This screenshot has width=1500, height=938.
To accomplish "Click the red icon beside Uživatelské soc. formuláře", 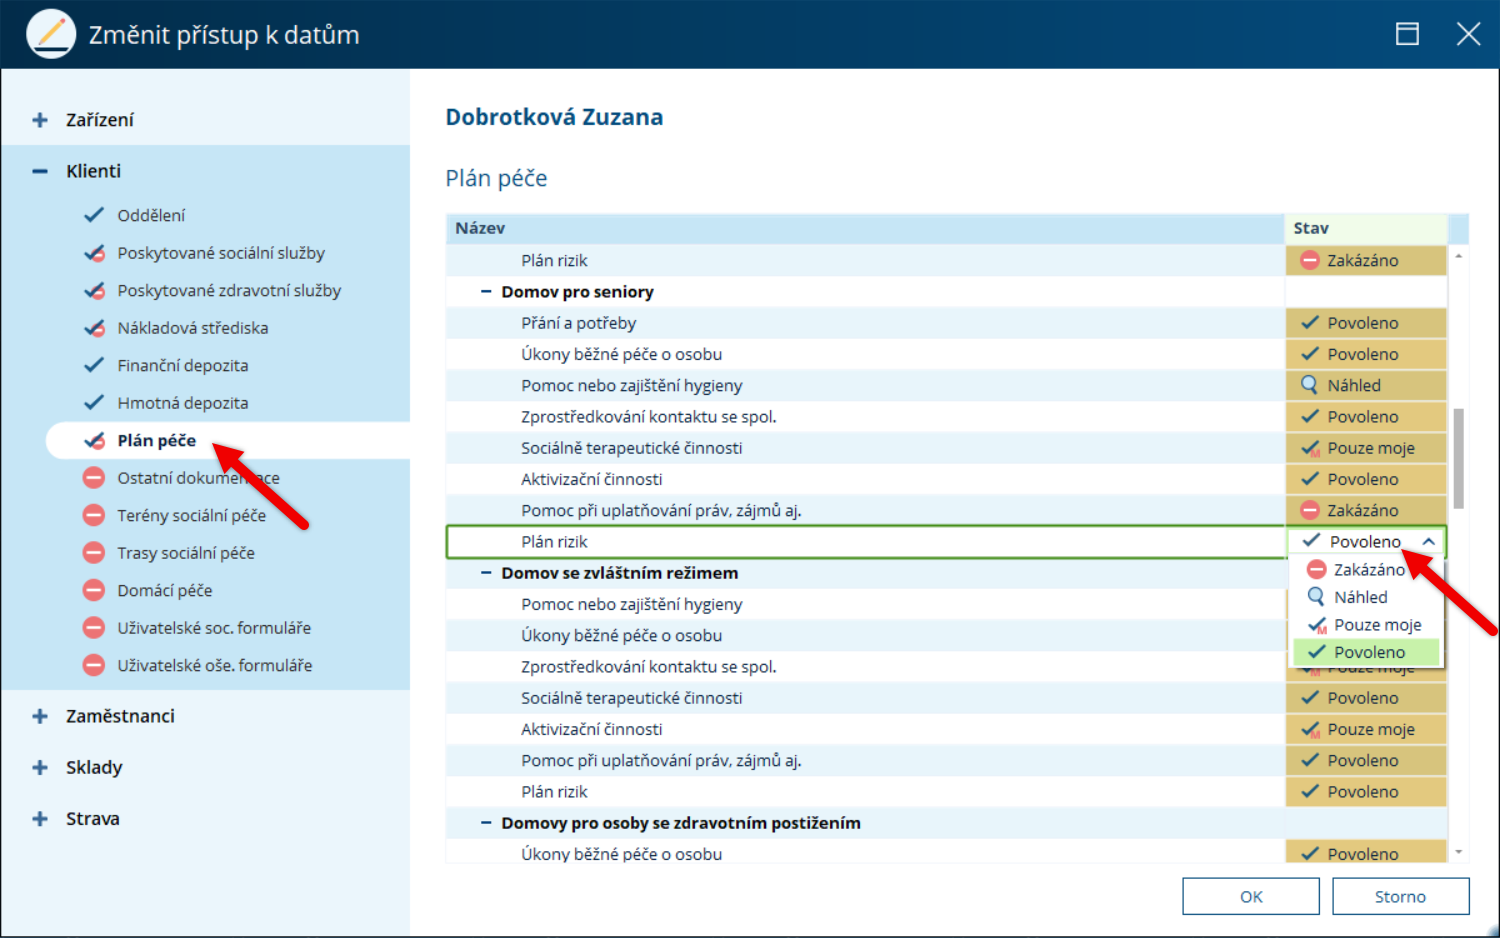I will [x=94, y=628].
